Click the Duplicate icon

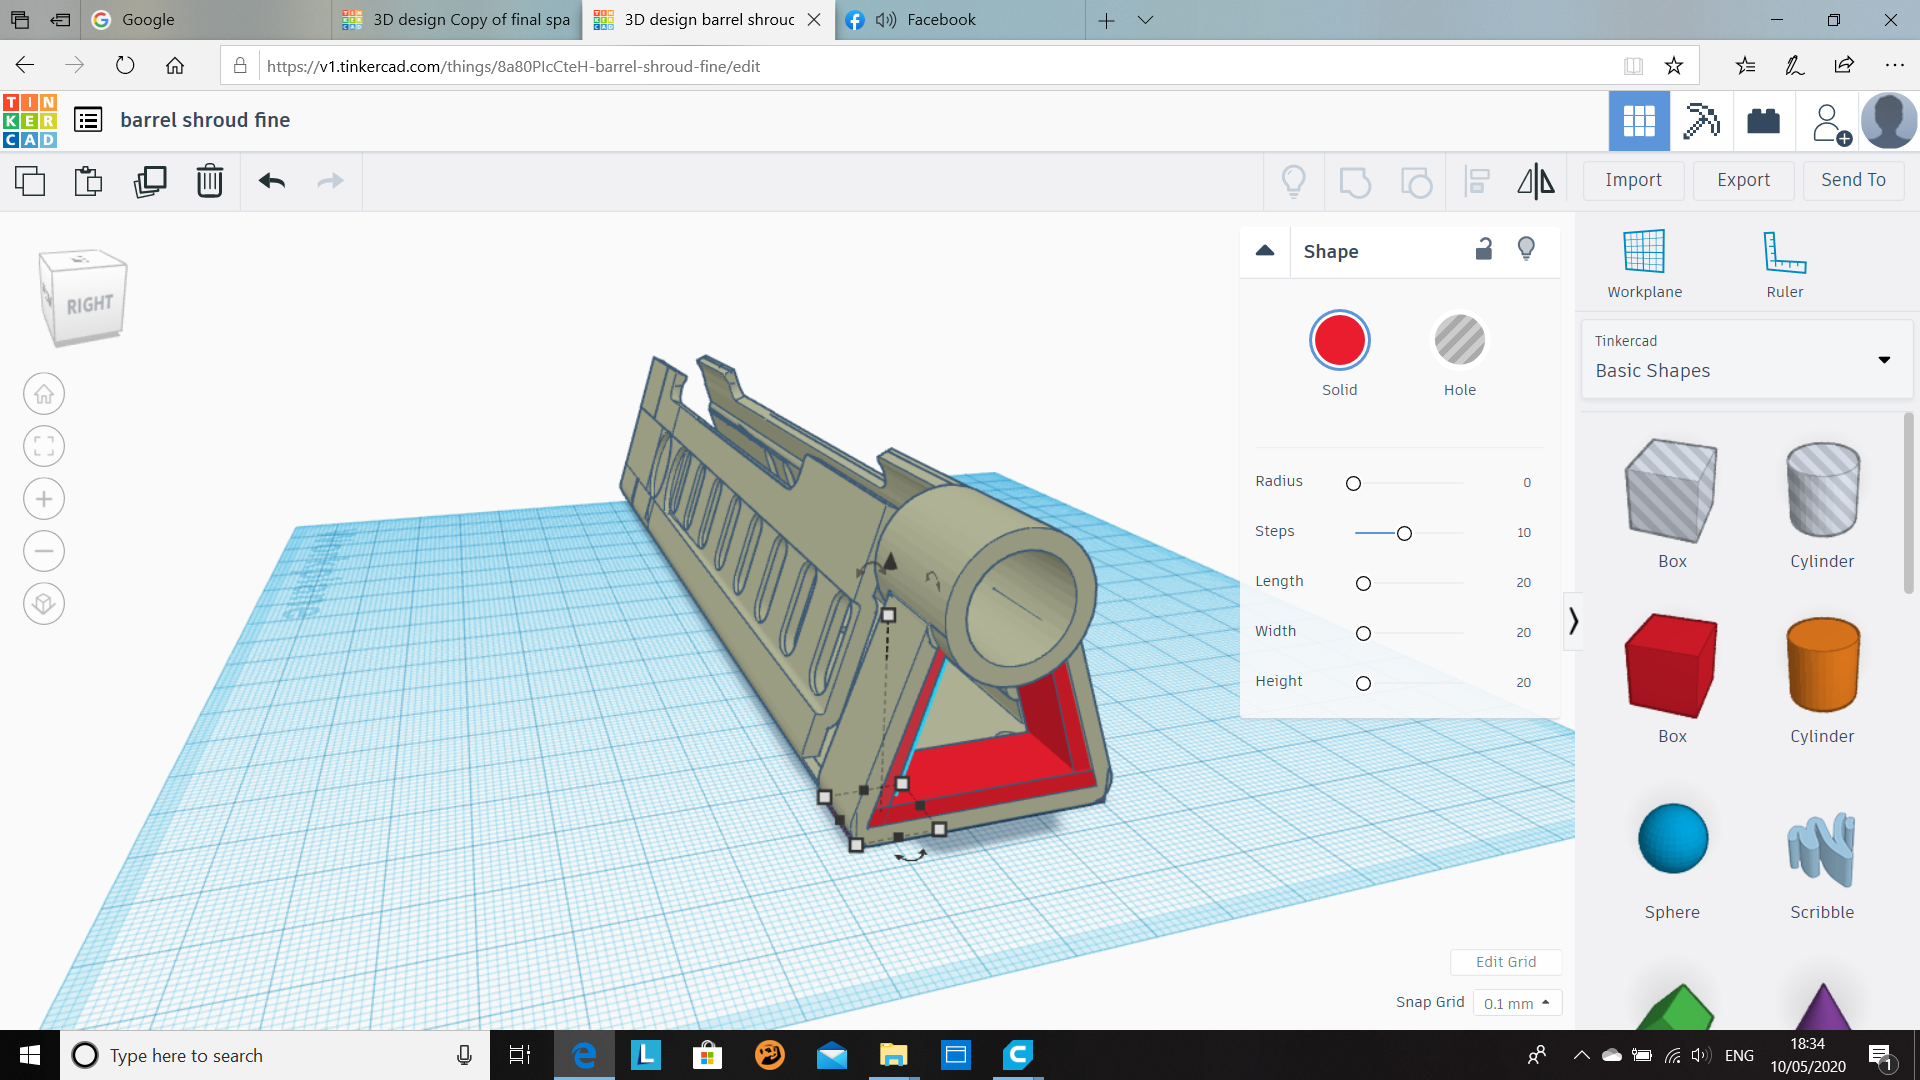click(x=150, y=181)
